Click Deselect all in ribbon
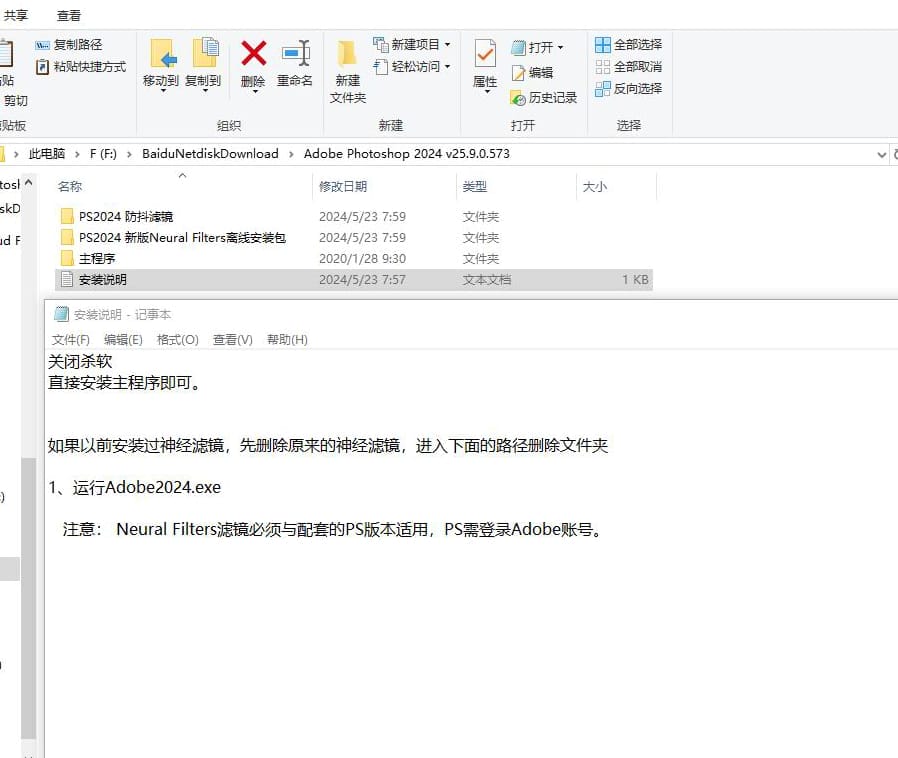The width and height of the screenshot is (898, 758). point(628,67)
